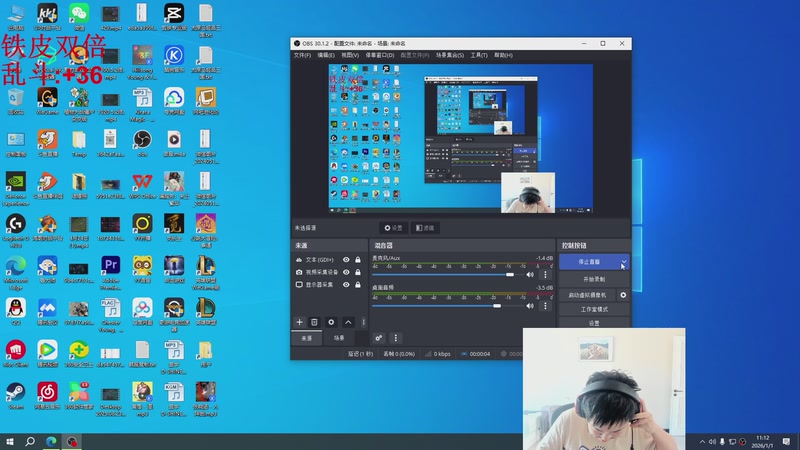Toggle visibility of 视频采集设备 source
The width and height of the screenshot is (800, 450).
coord(346,272)
